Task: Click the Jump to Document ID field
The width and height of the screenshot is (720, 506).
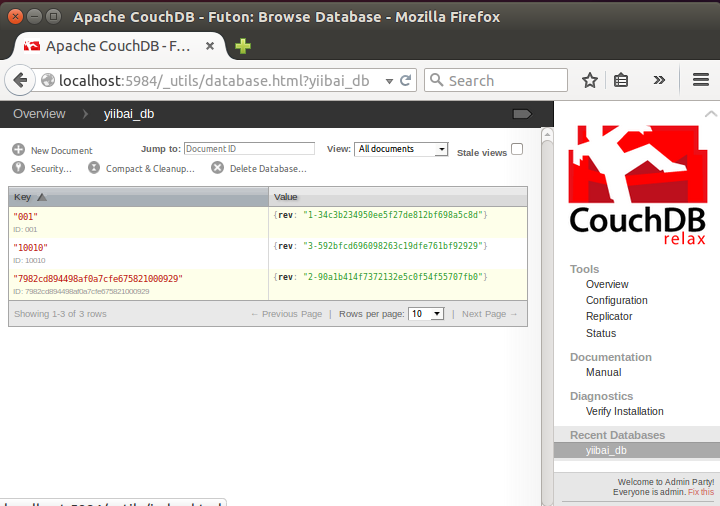Action: click(x=248, y=149)
